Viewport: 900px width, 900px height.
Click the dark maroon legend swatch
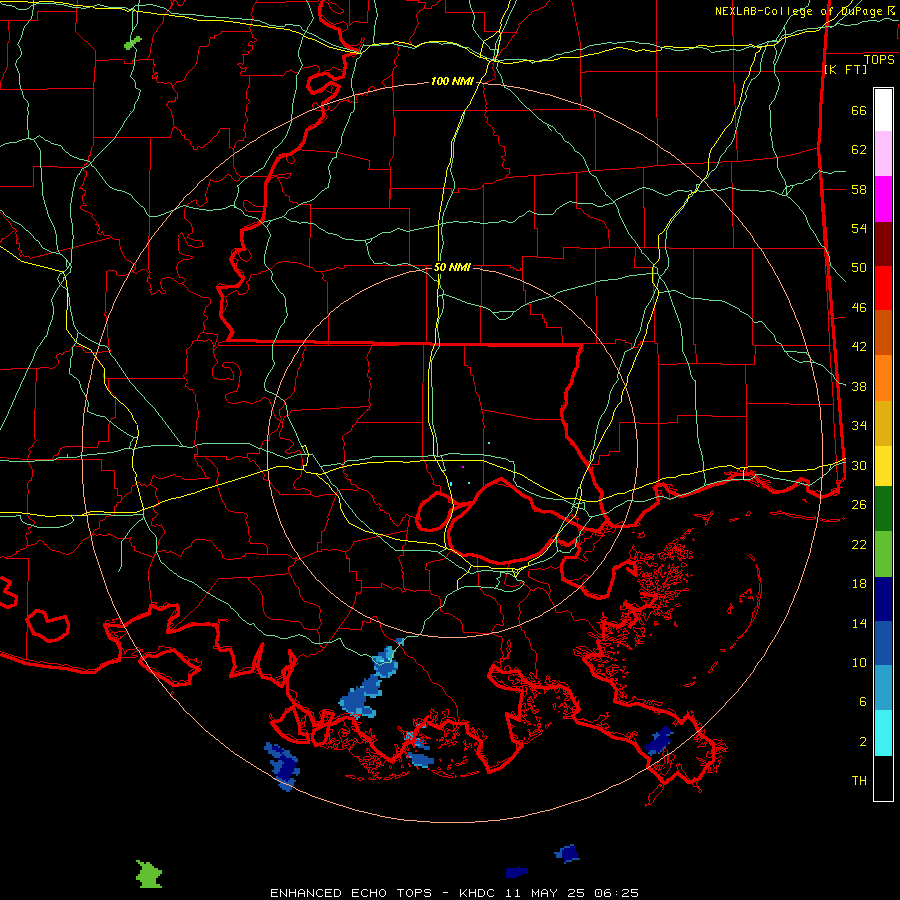coord(883,245)
